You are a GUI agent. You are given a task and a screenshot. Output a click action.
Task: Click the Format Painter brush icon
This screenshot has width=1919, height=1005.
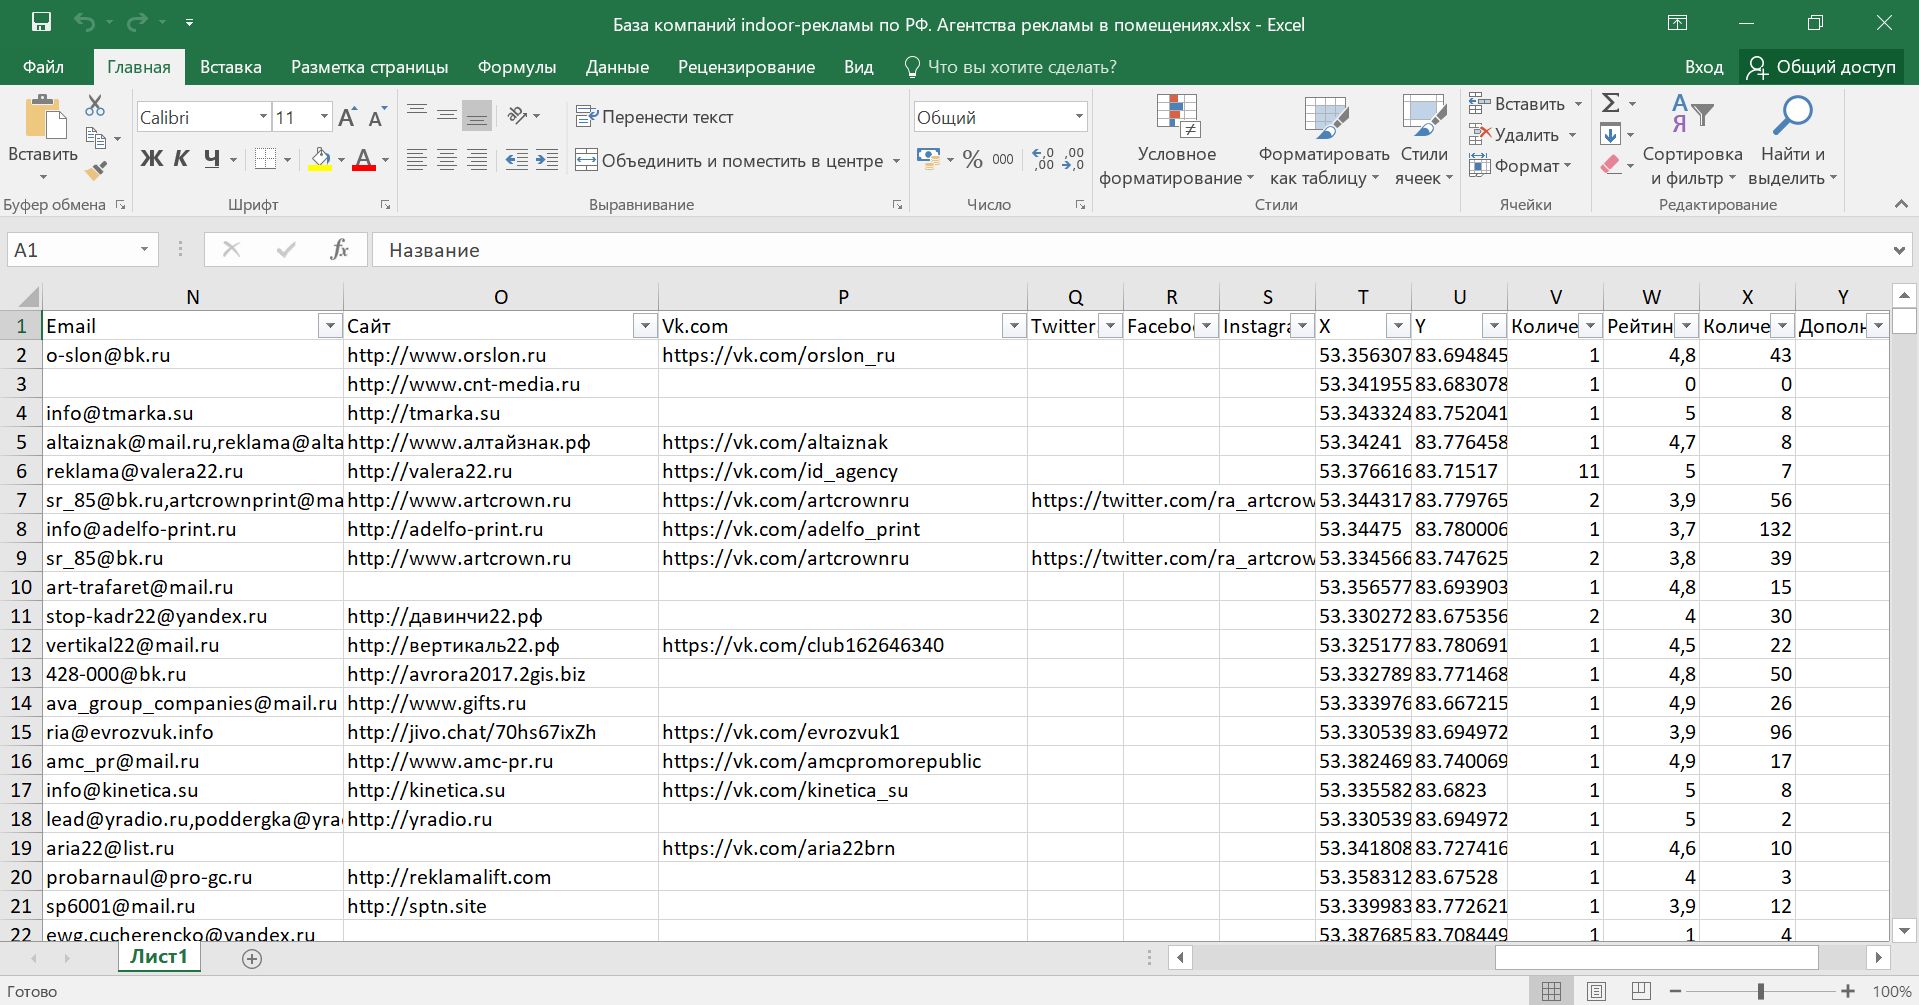pos(96,171)
